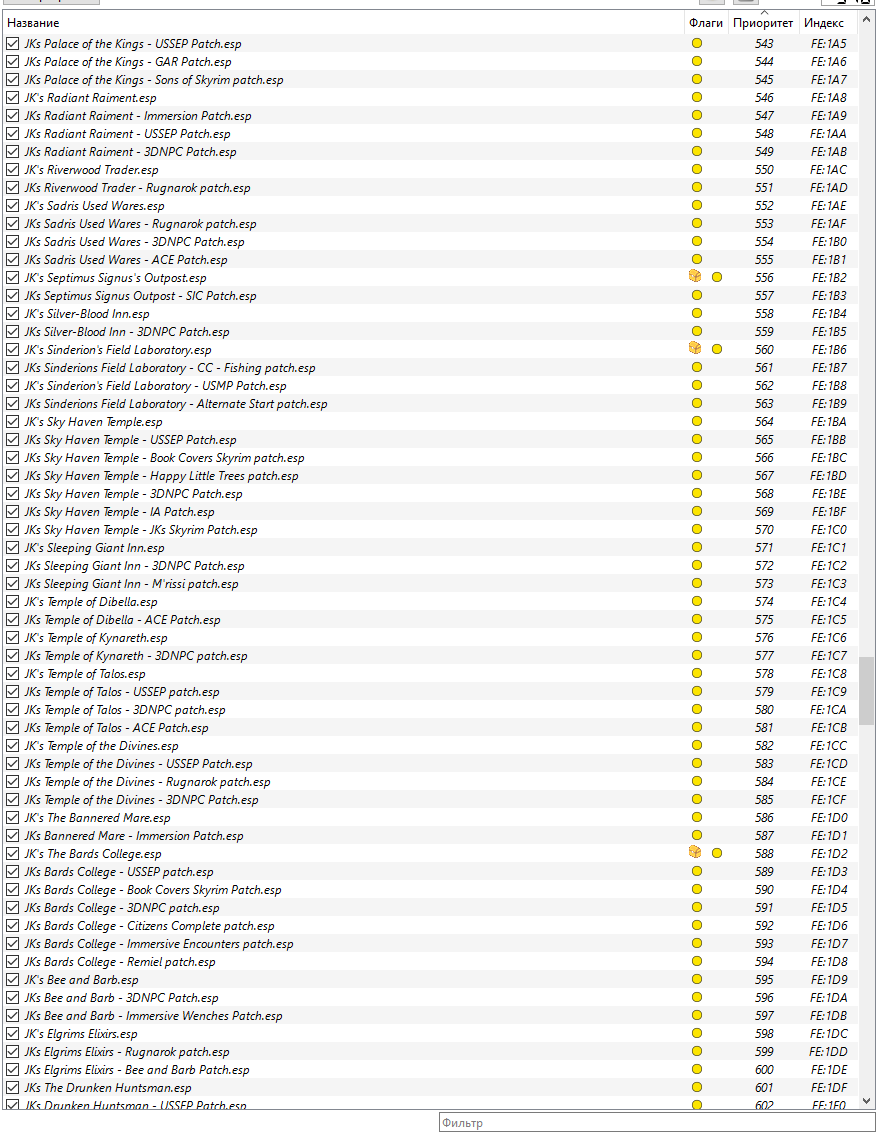Screen dimensions: 877x1133
Task: Select row JKs Radiant Raiment - USSEP Patch.esp
Action: (x=431, y=134)
